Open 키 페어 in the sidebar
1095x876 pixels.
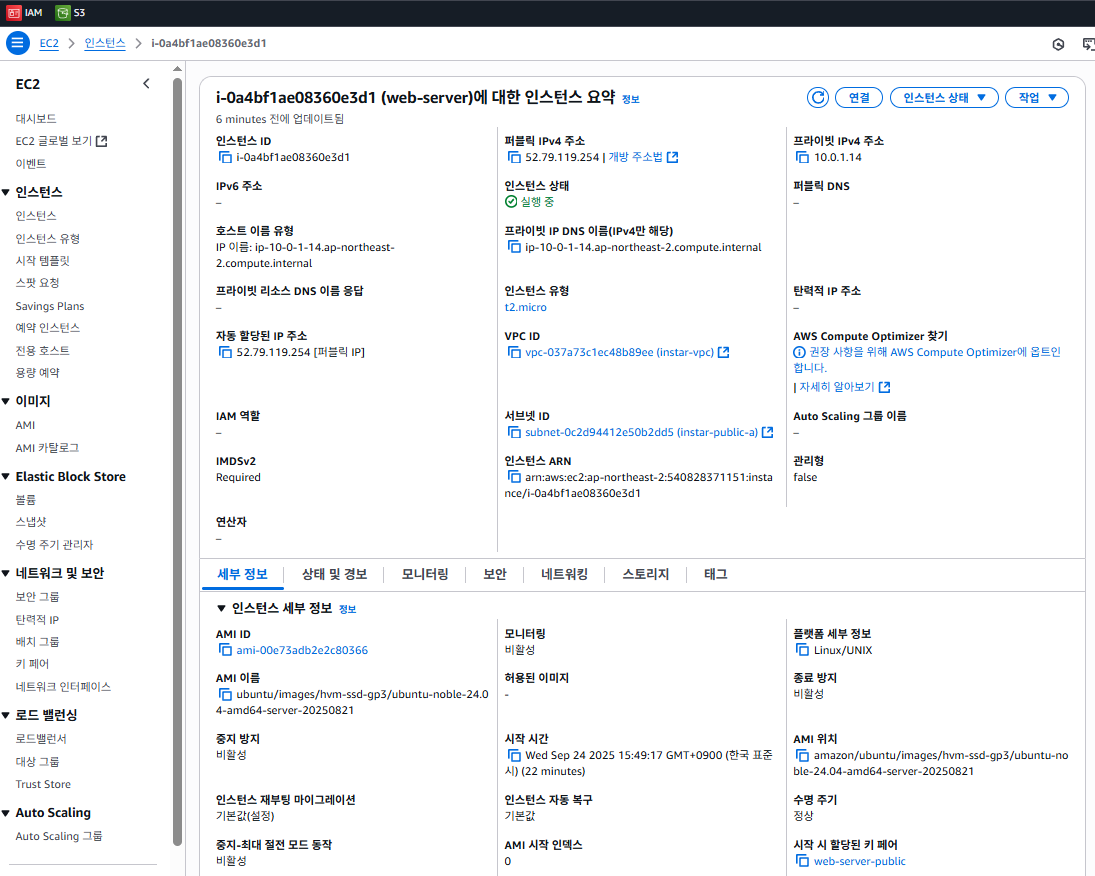32,664
